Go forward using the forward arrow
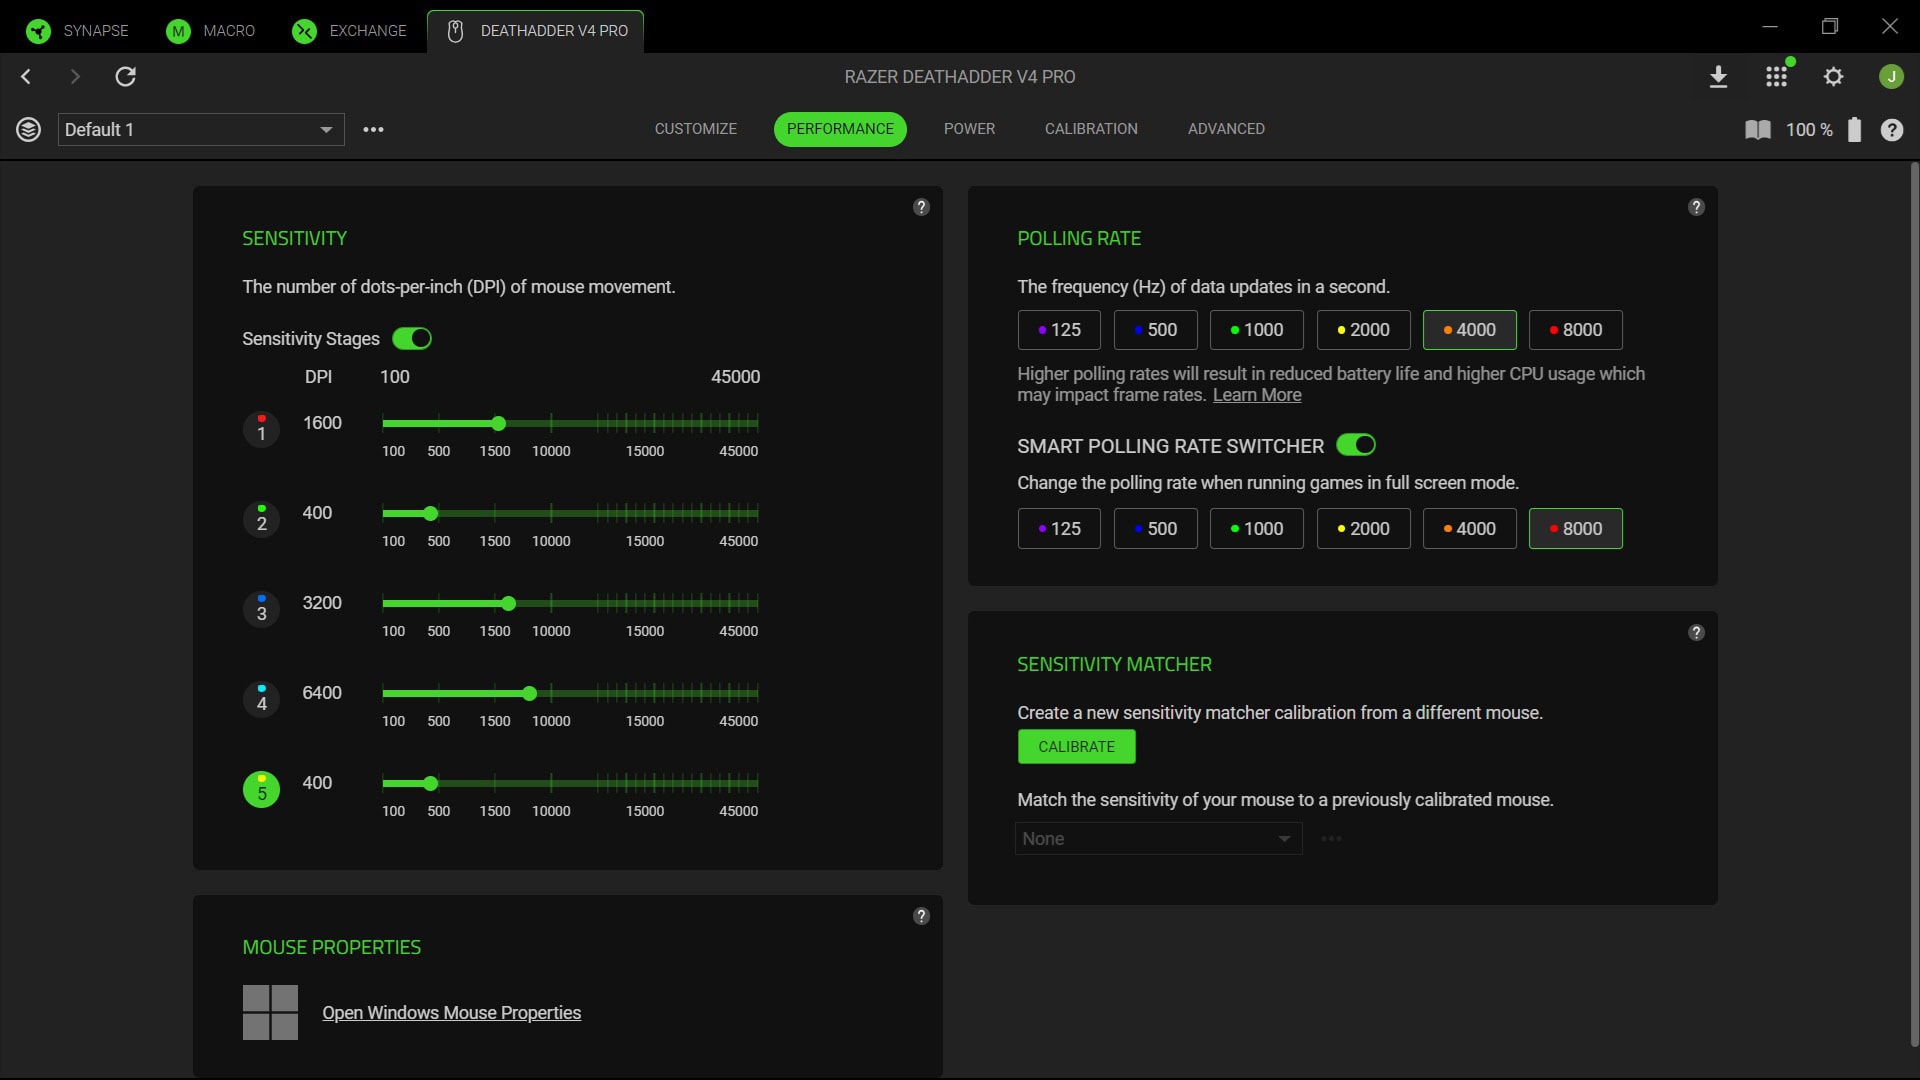This screenshot has width=1920, height=1080. (x=75, y=76)
